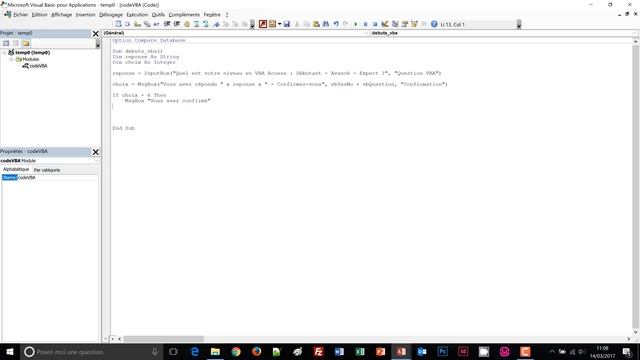
Task: Open Project panel toolbar overflow arrow
Action: (x=98, y=44)
